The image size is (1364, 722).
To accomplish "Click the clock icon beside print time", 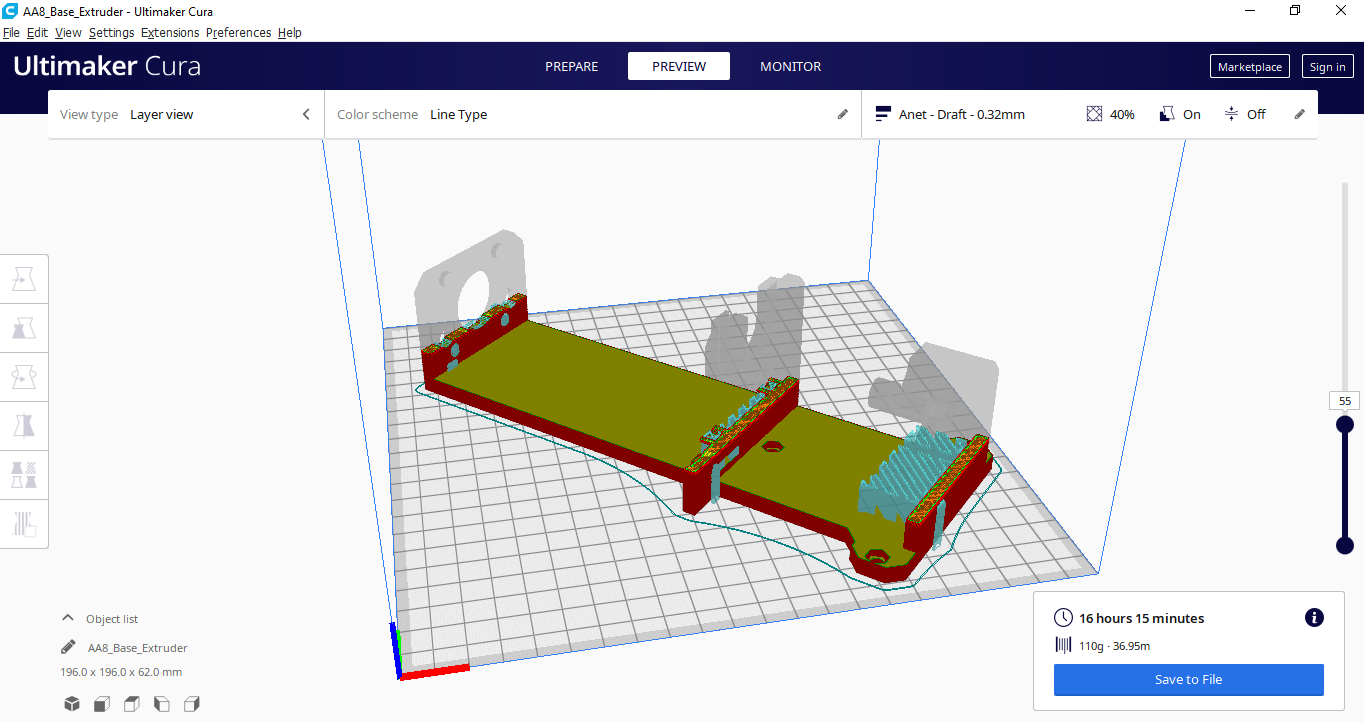I will point(1064,618).
